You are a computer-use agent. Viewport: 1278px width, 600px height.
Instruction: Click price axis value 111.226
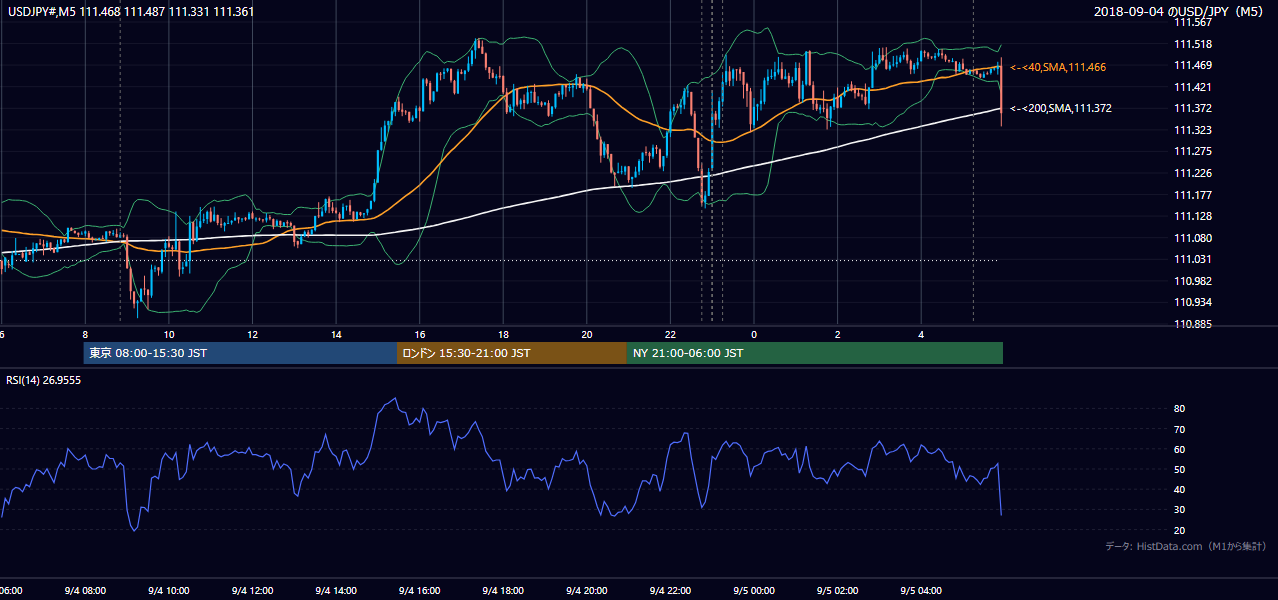tap(1191, 174)
